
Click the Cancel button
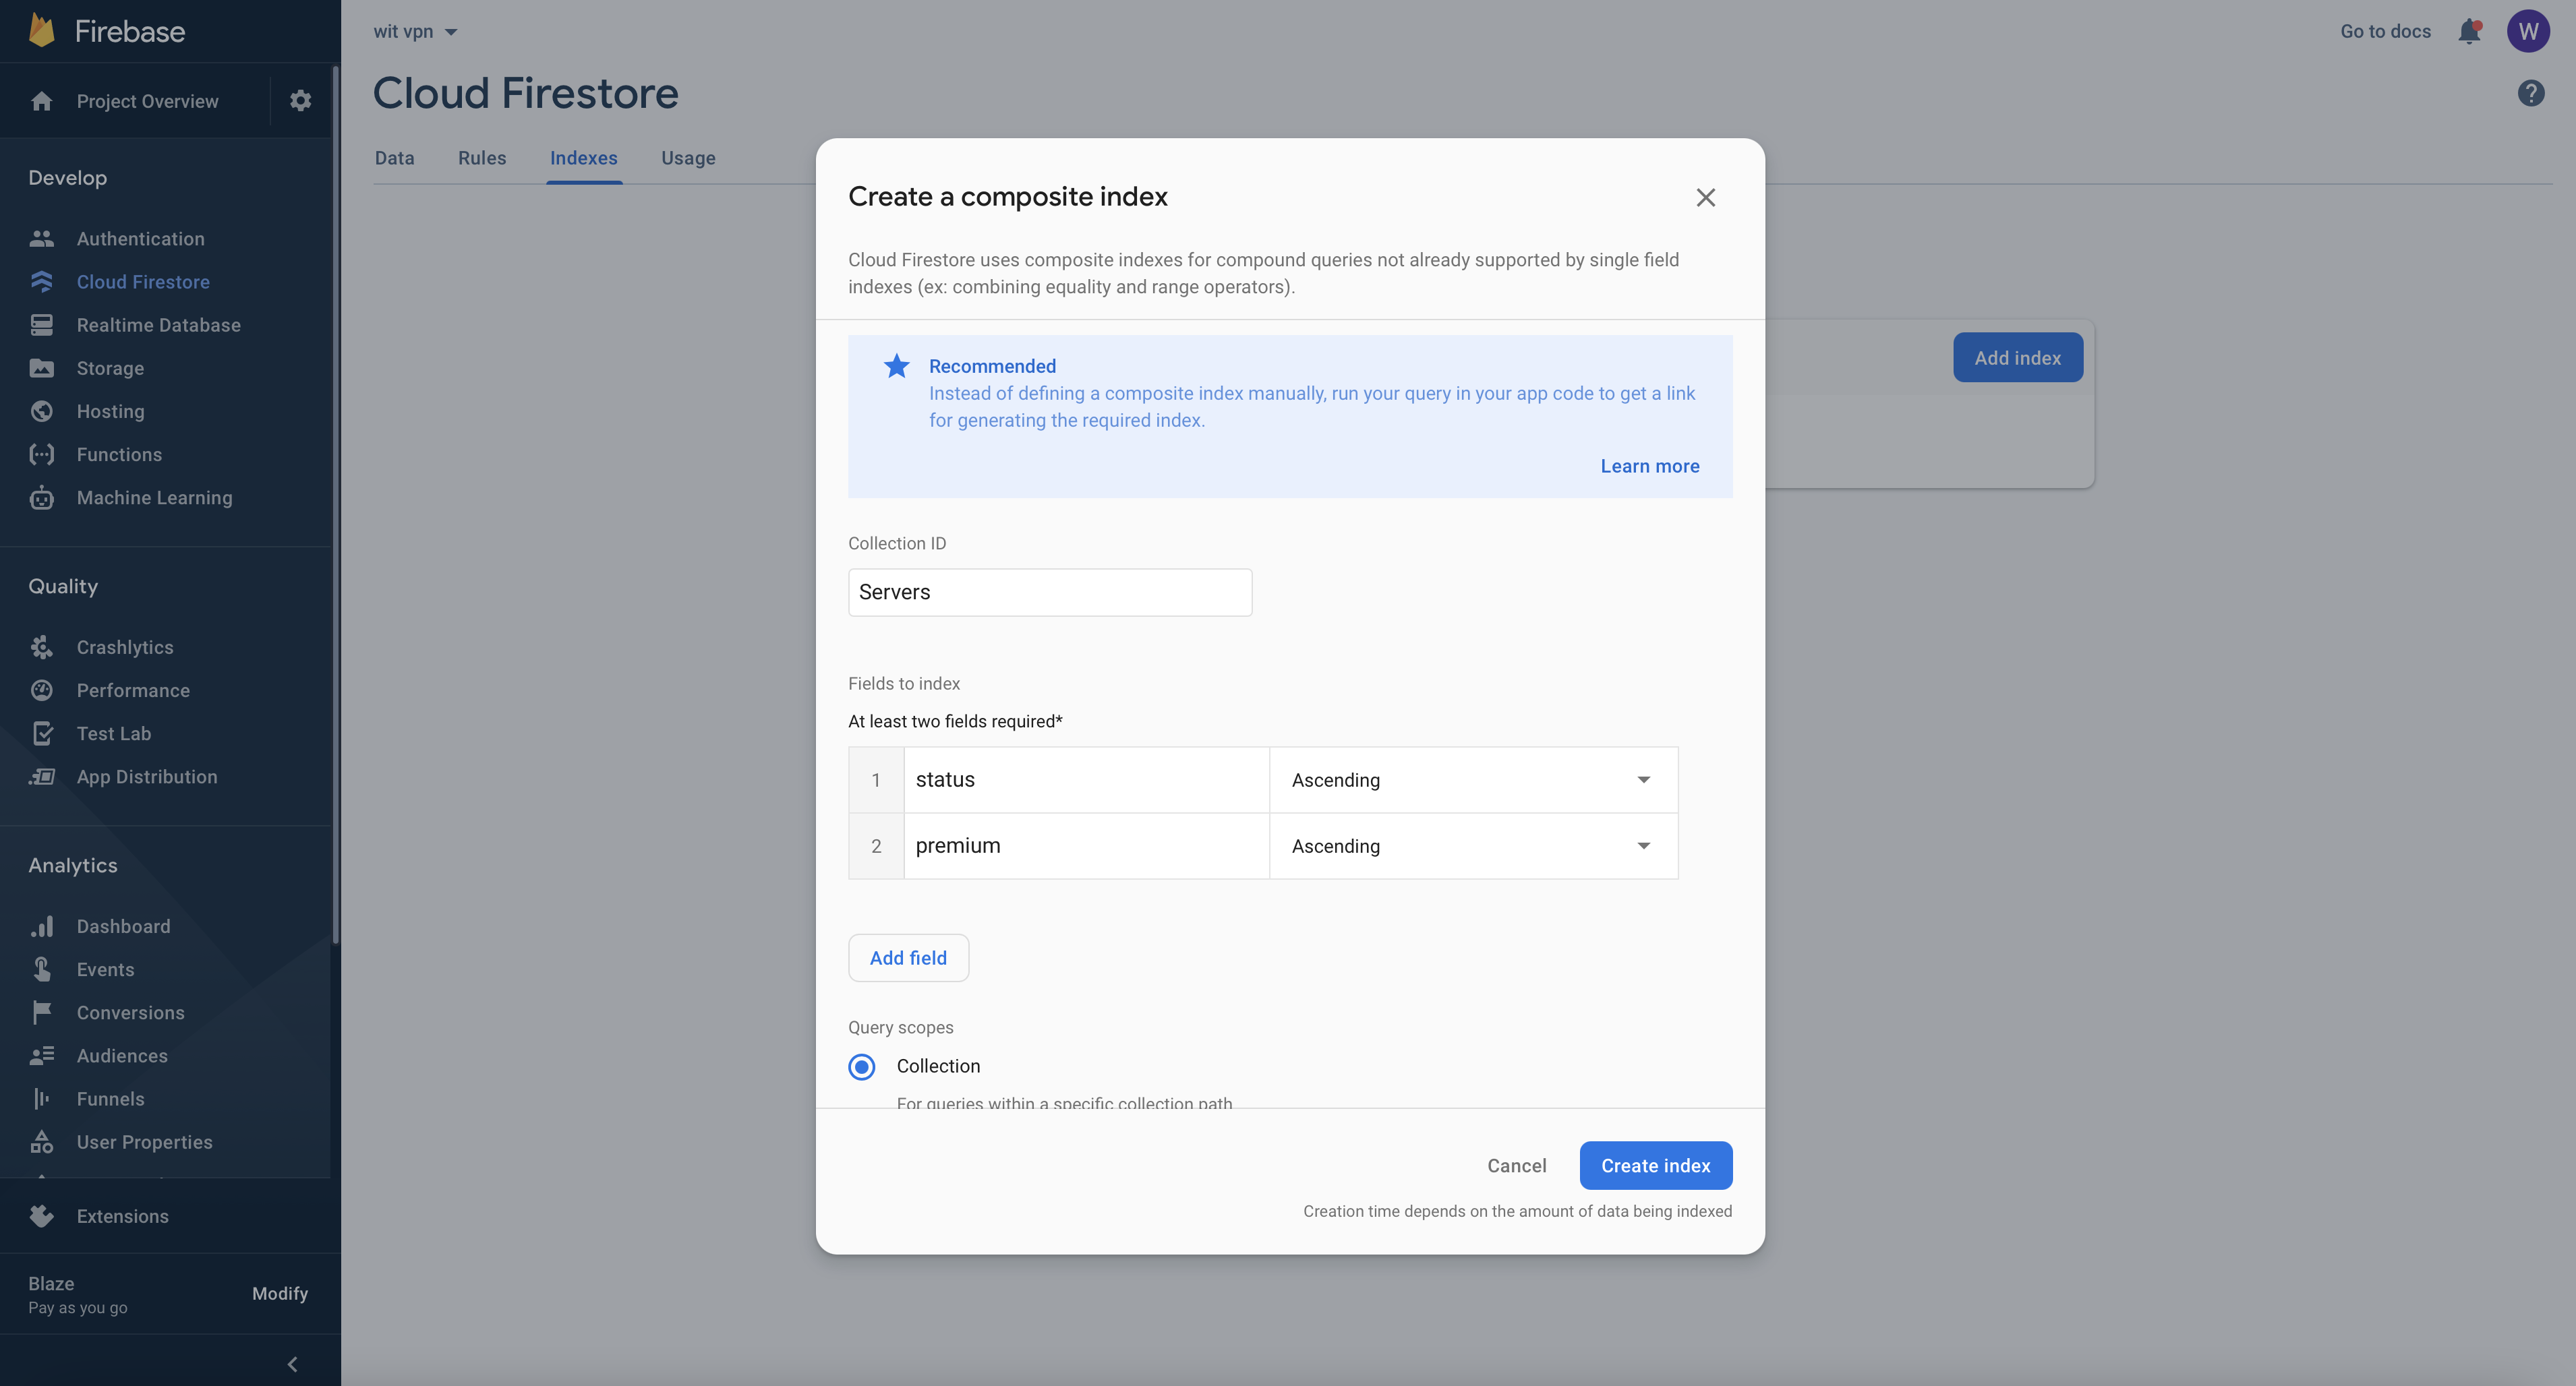point(1516,1165)
